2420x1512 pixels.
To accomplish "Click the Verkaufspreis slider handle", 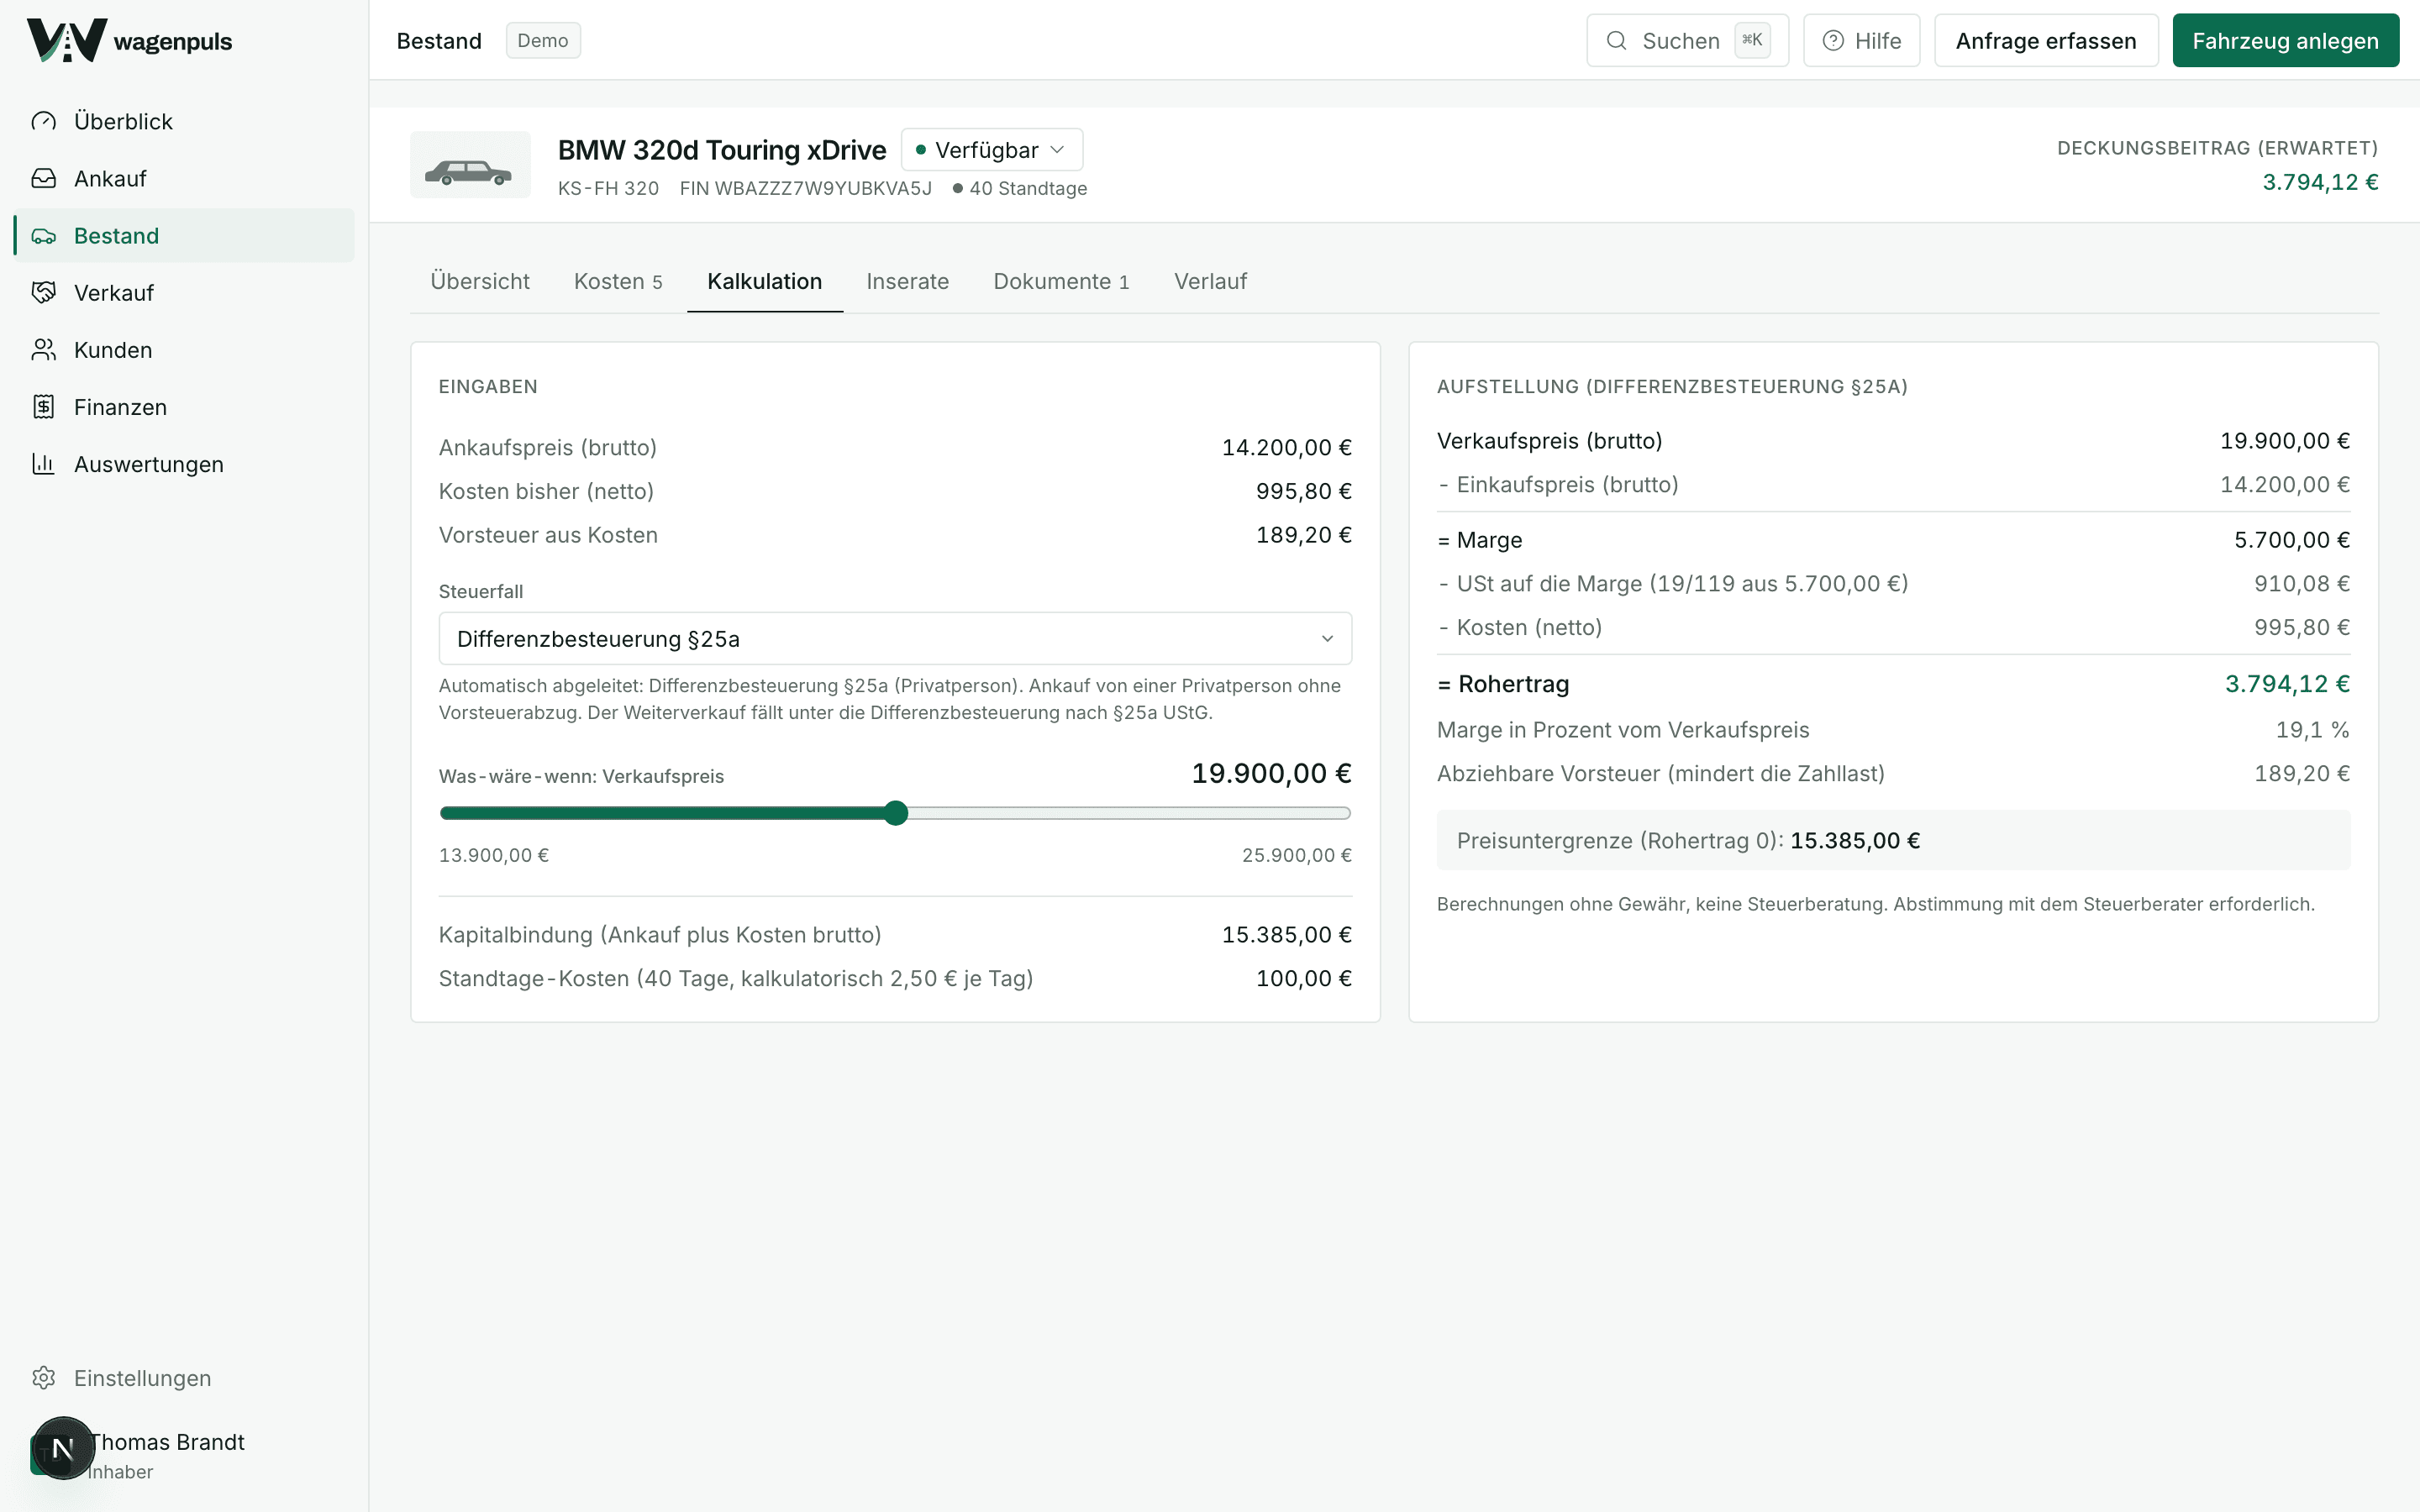I will pyautogui.click(x=896, y=813).
